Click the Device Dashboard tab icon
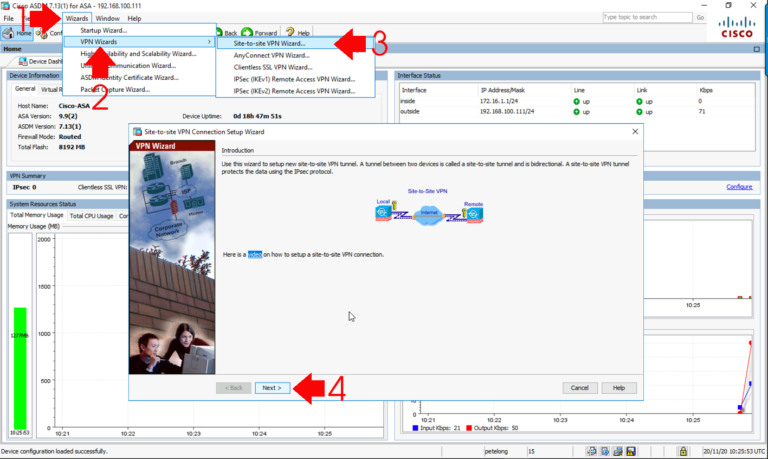 pyautogui.click(x=23, y=61)
